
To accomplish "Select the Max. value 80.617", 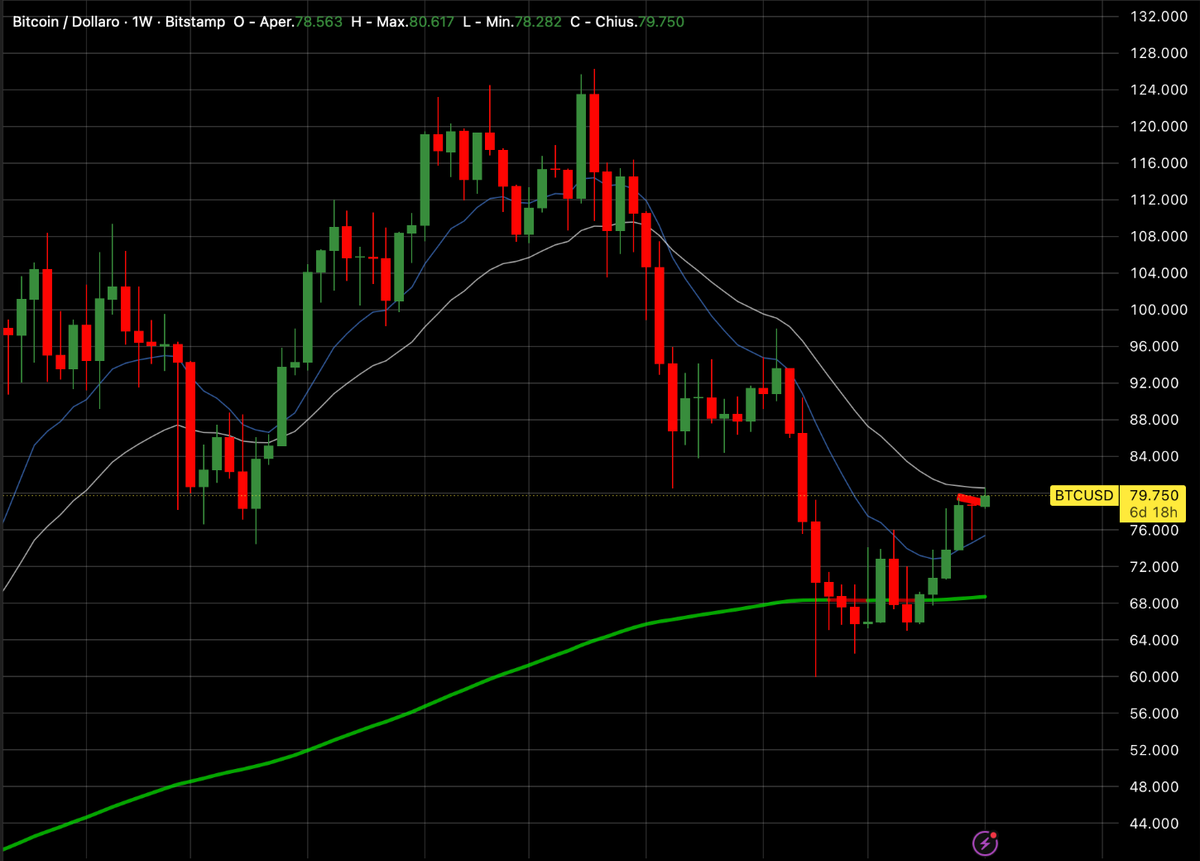I will click(432, 20).
